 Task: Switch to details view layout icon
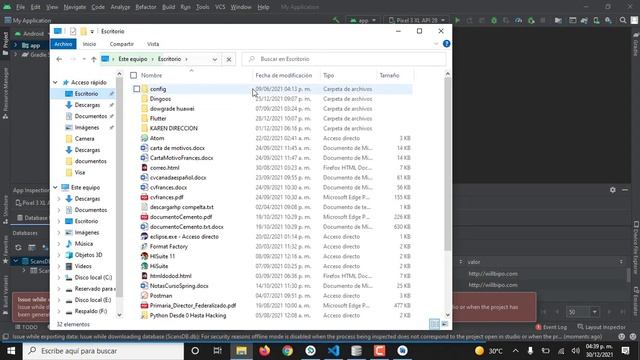(434, 324)
